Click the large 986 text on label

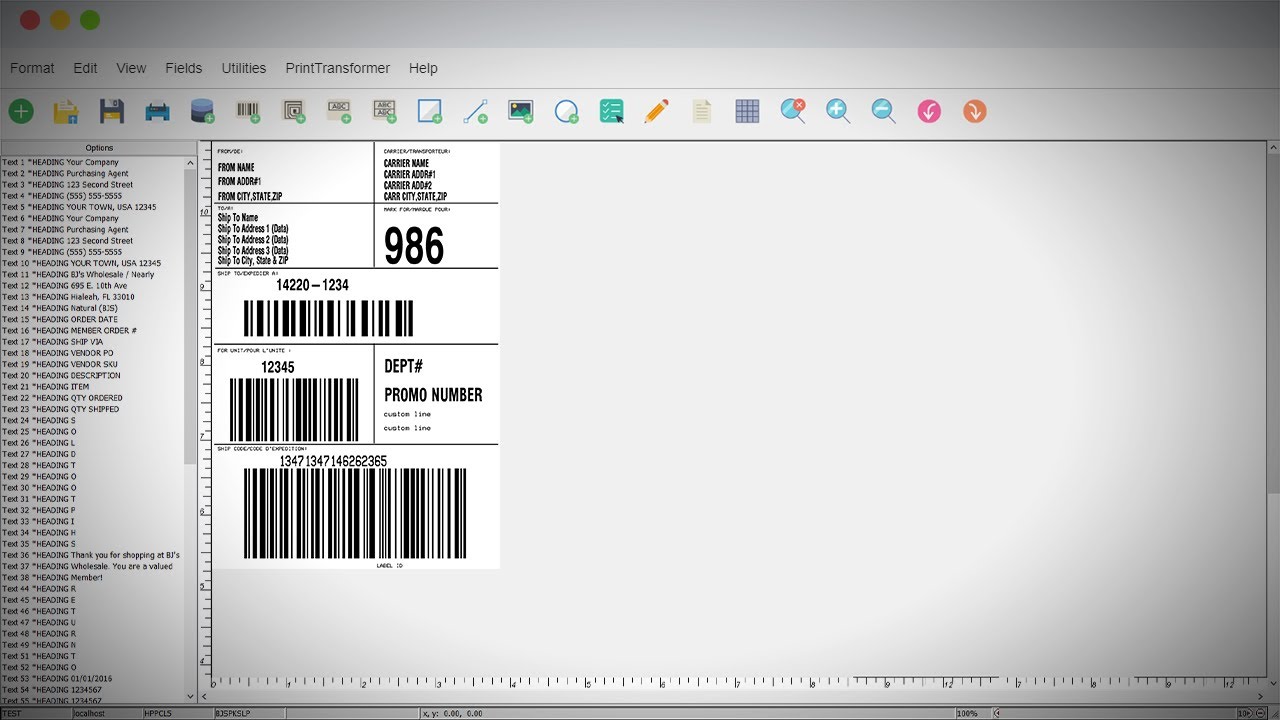click(414, 246)
